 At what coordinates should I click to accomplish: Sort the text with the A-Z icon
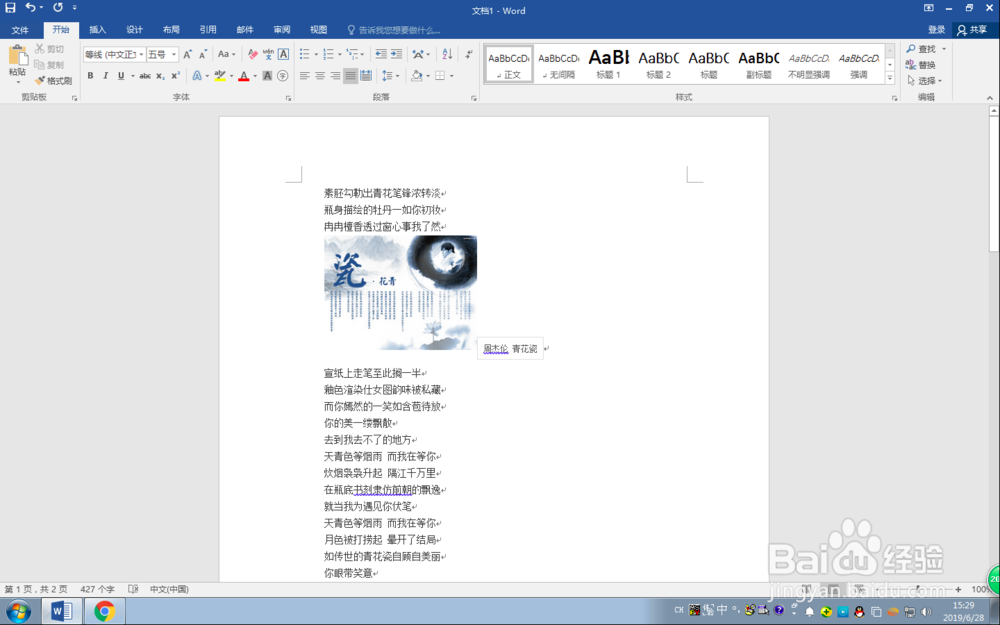pyautogui.click(x=447, y=54)
